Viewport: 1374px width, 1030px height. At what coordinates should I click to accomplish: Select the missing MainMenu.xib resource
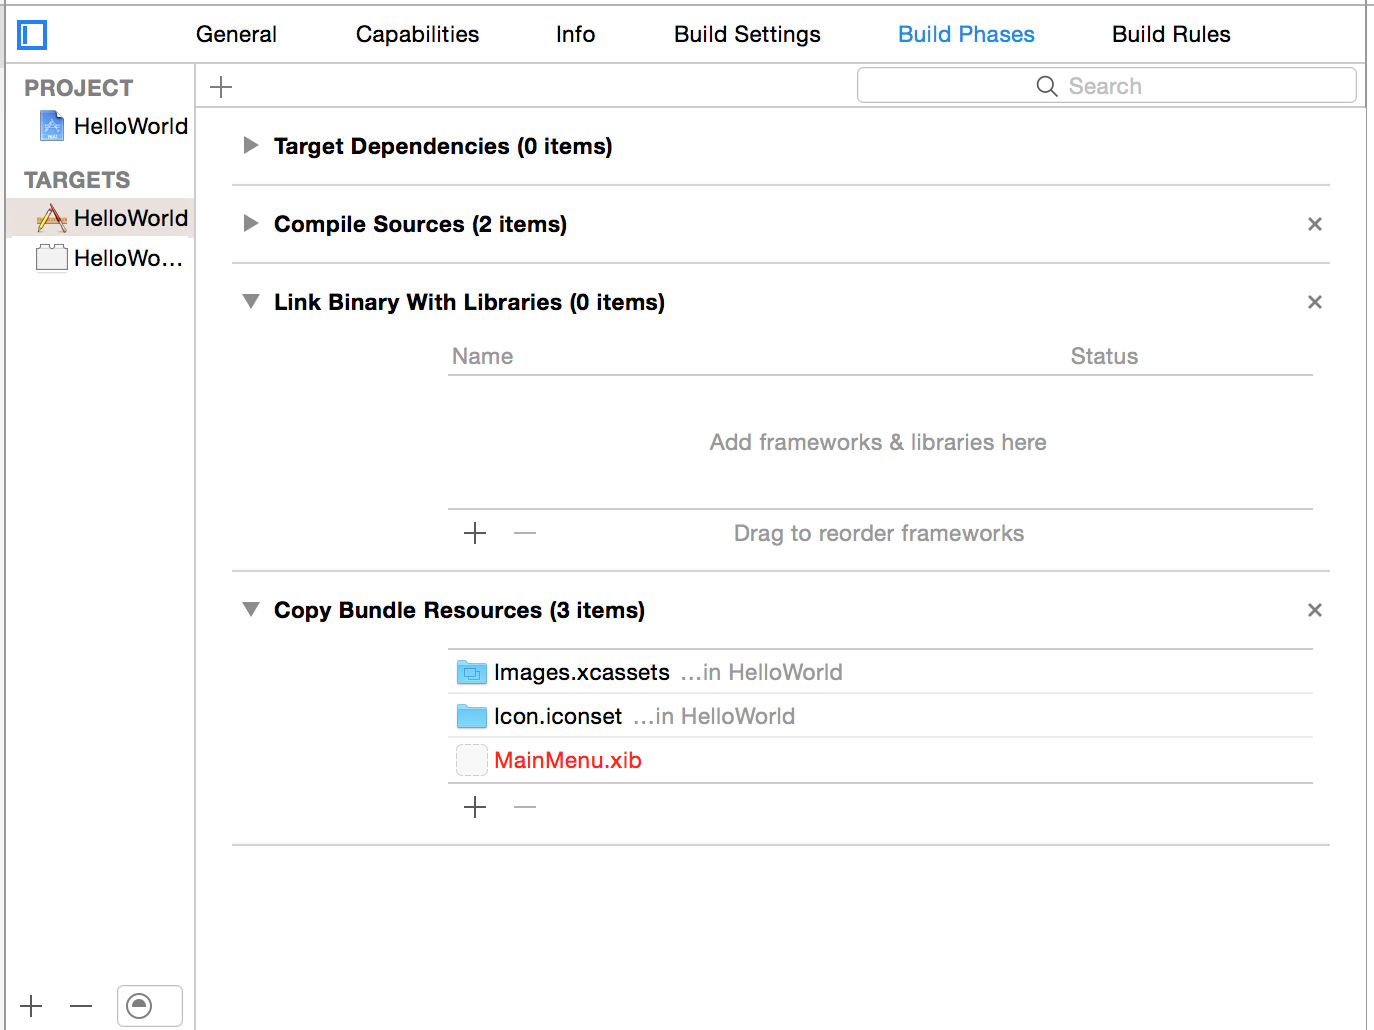tap(568, 760)
